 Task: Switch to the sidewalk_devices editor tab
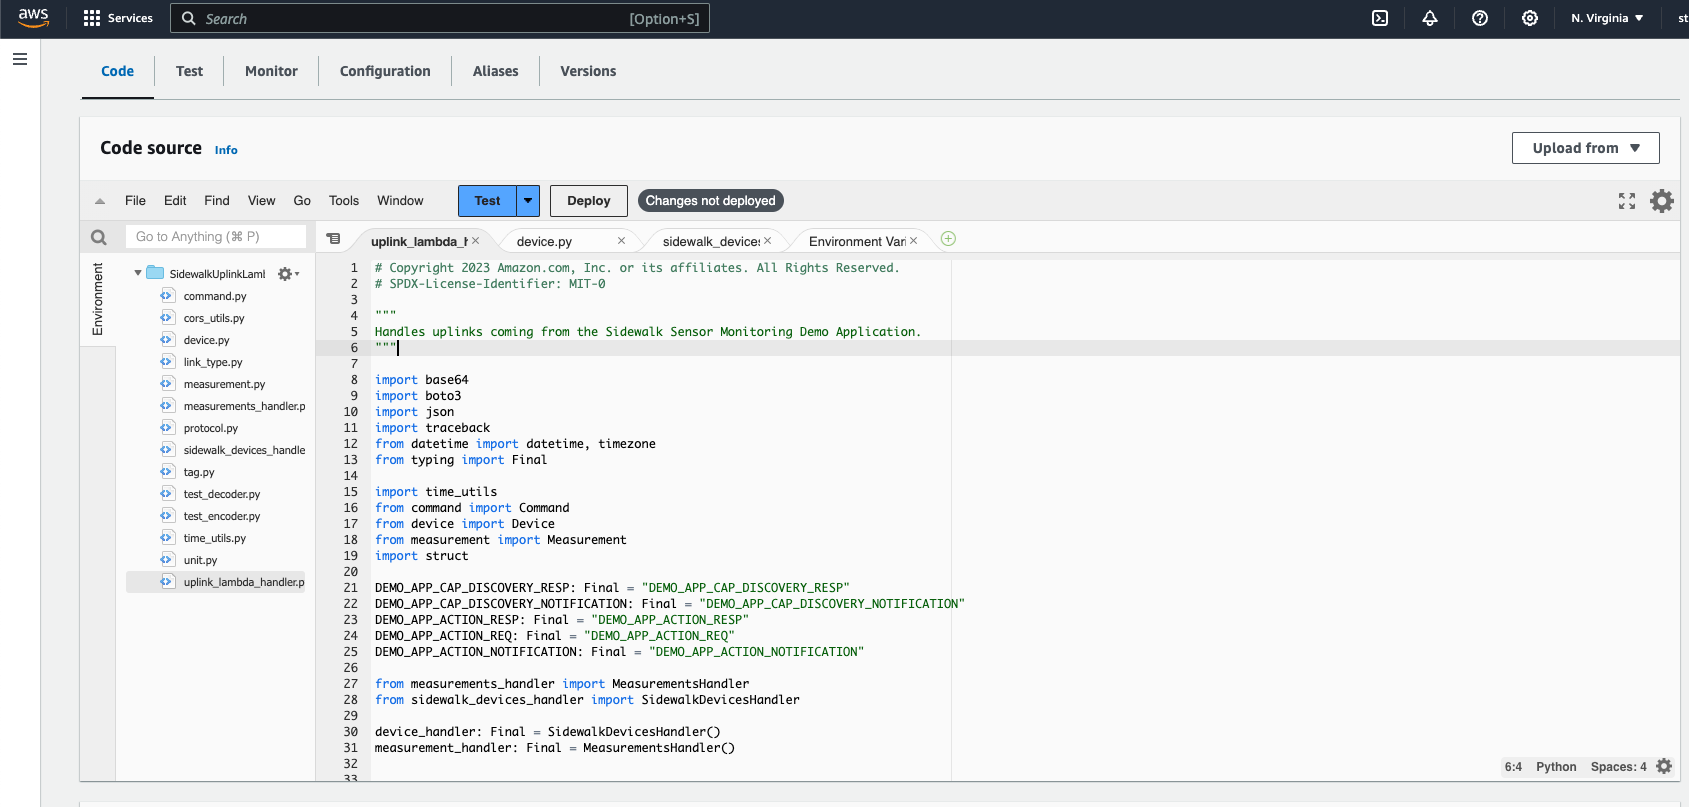(x=712, y=241)
